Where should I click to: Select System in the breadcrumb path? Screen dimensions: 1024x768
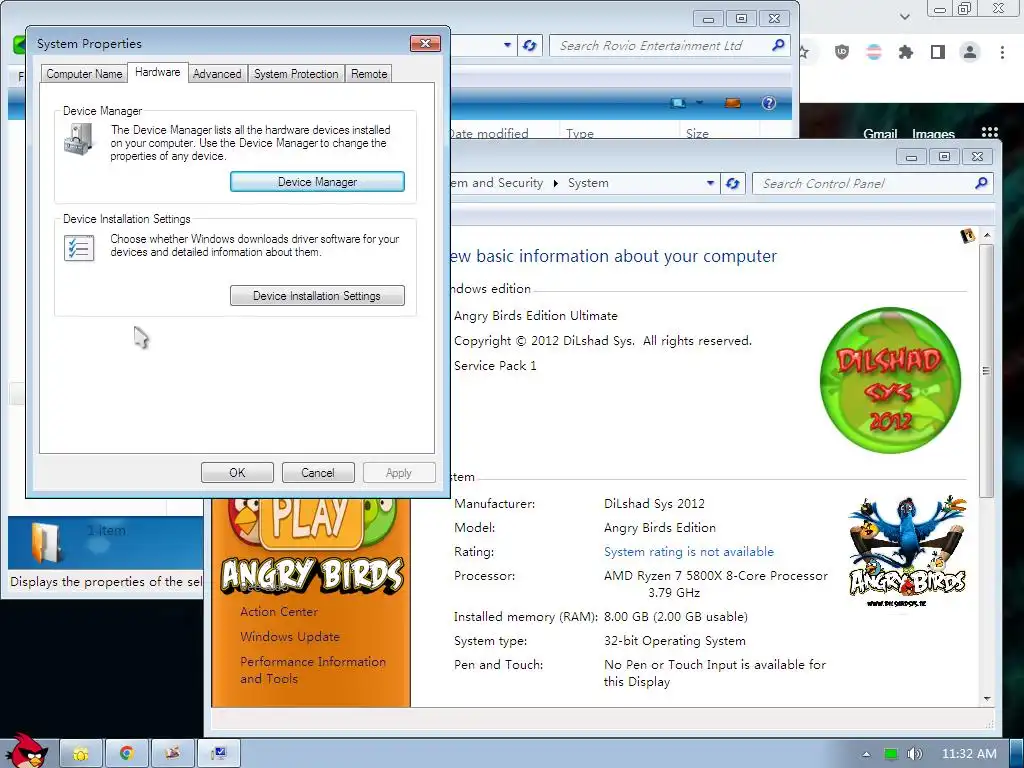(x=588, y=183)
